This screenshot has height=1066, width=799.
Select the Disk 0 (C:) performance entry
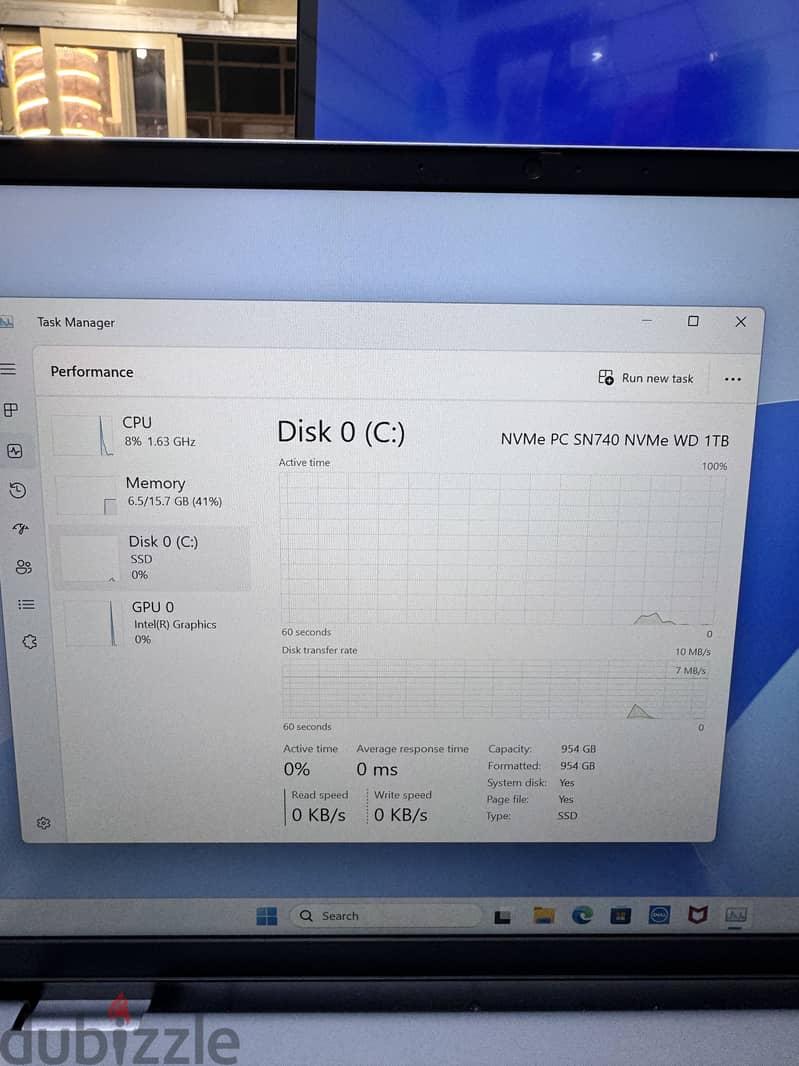coord(152,558)
